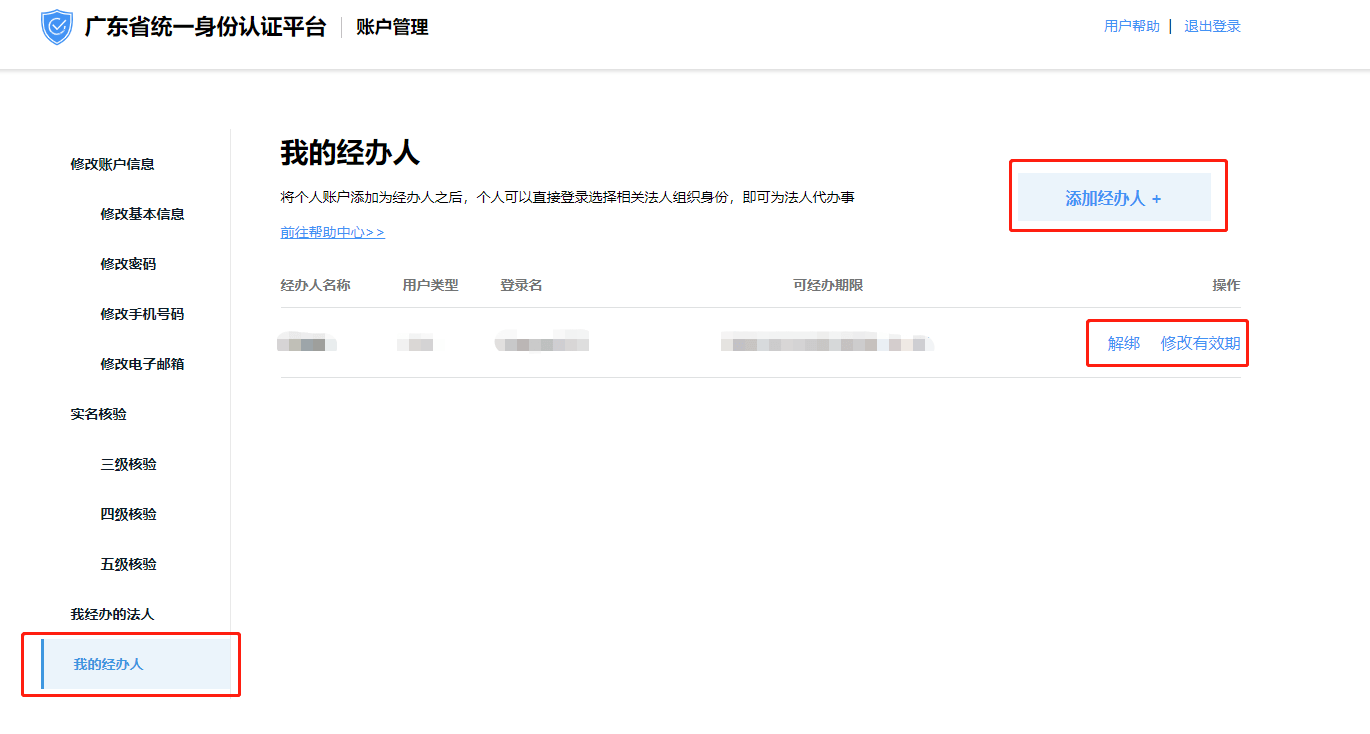This screenshot has width=1370, height=734.
Task: Choose 四级核验 verification option
Action: [128, 514]
